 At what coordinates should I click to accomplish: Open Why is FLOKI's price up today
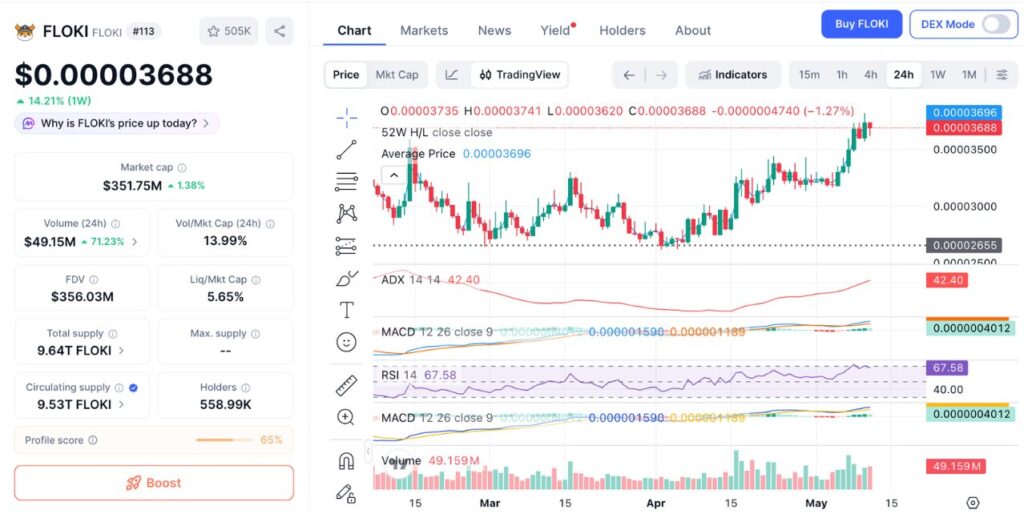(x=117, y=123)
